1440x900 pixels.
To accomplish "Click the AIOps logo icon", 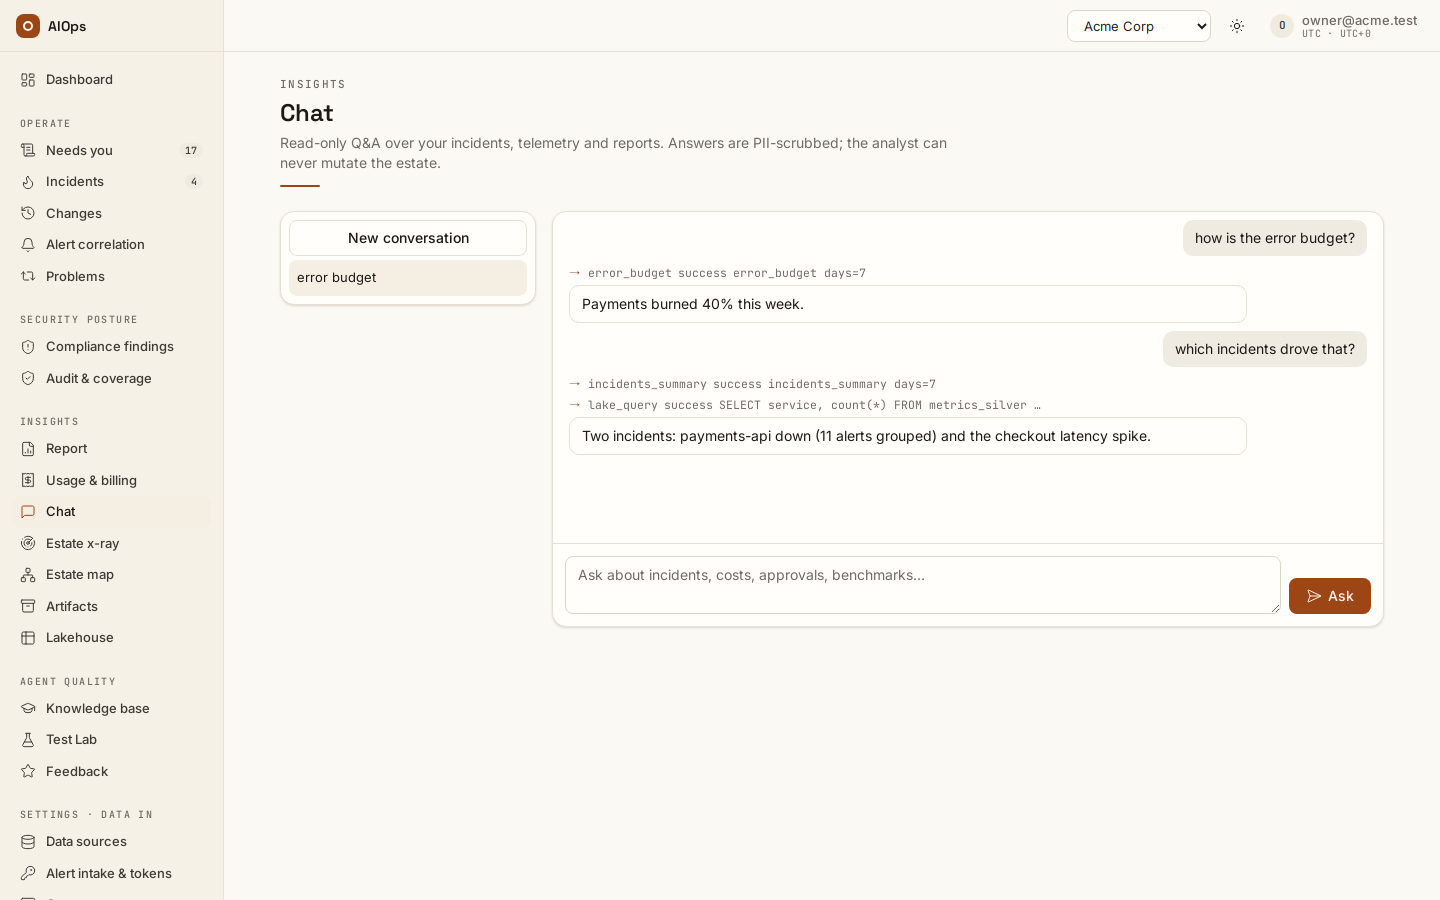I will tap(28, 26).
